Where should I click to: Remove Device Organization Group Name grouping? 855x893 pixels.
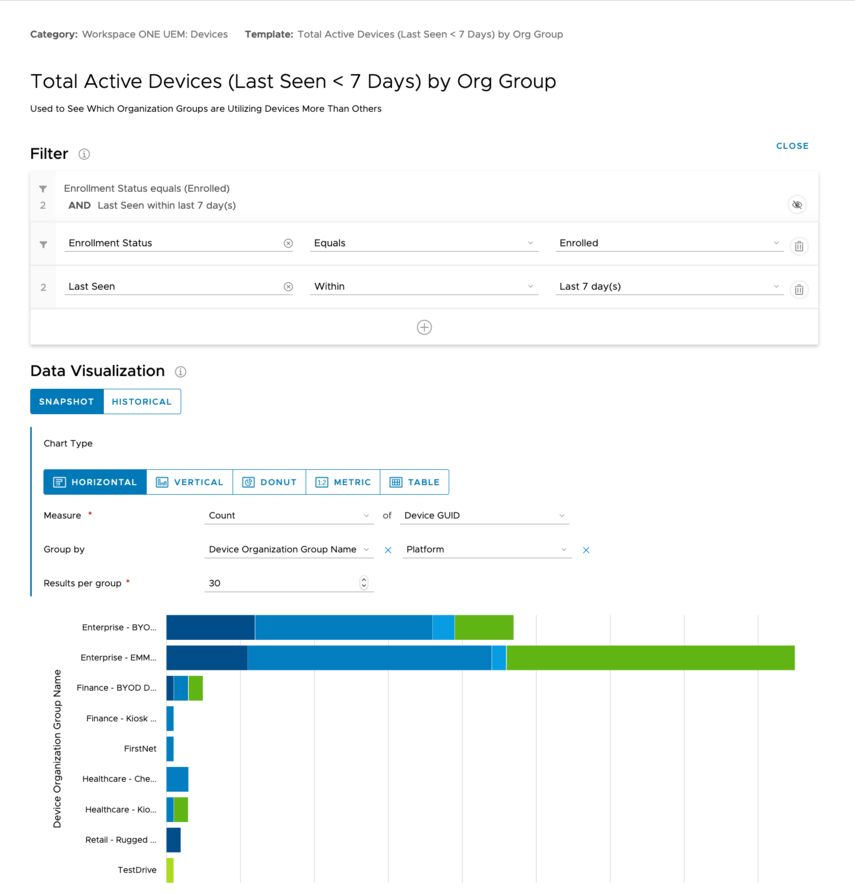[388, 550]
